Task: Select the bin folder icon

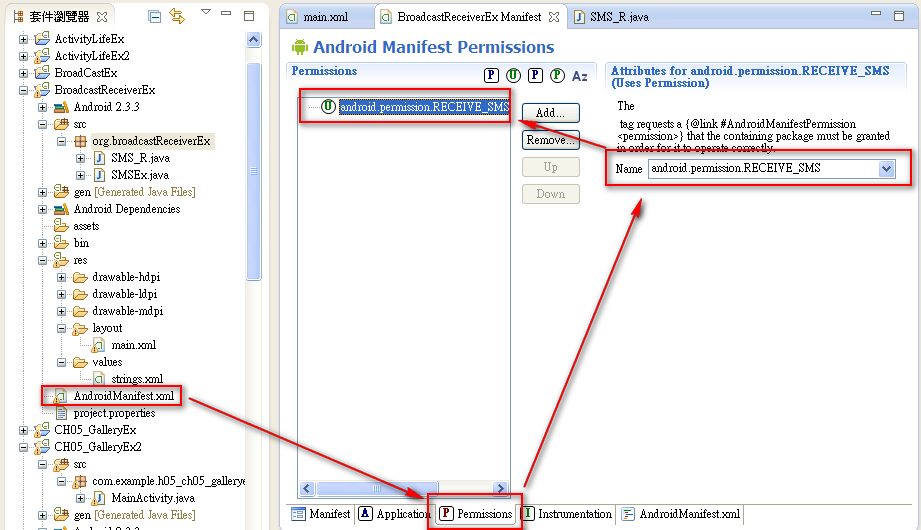Action: pos(61,243)
